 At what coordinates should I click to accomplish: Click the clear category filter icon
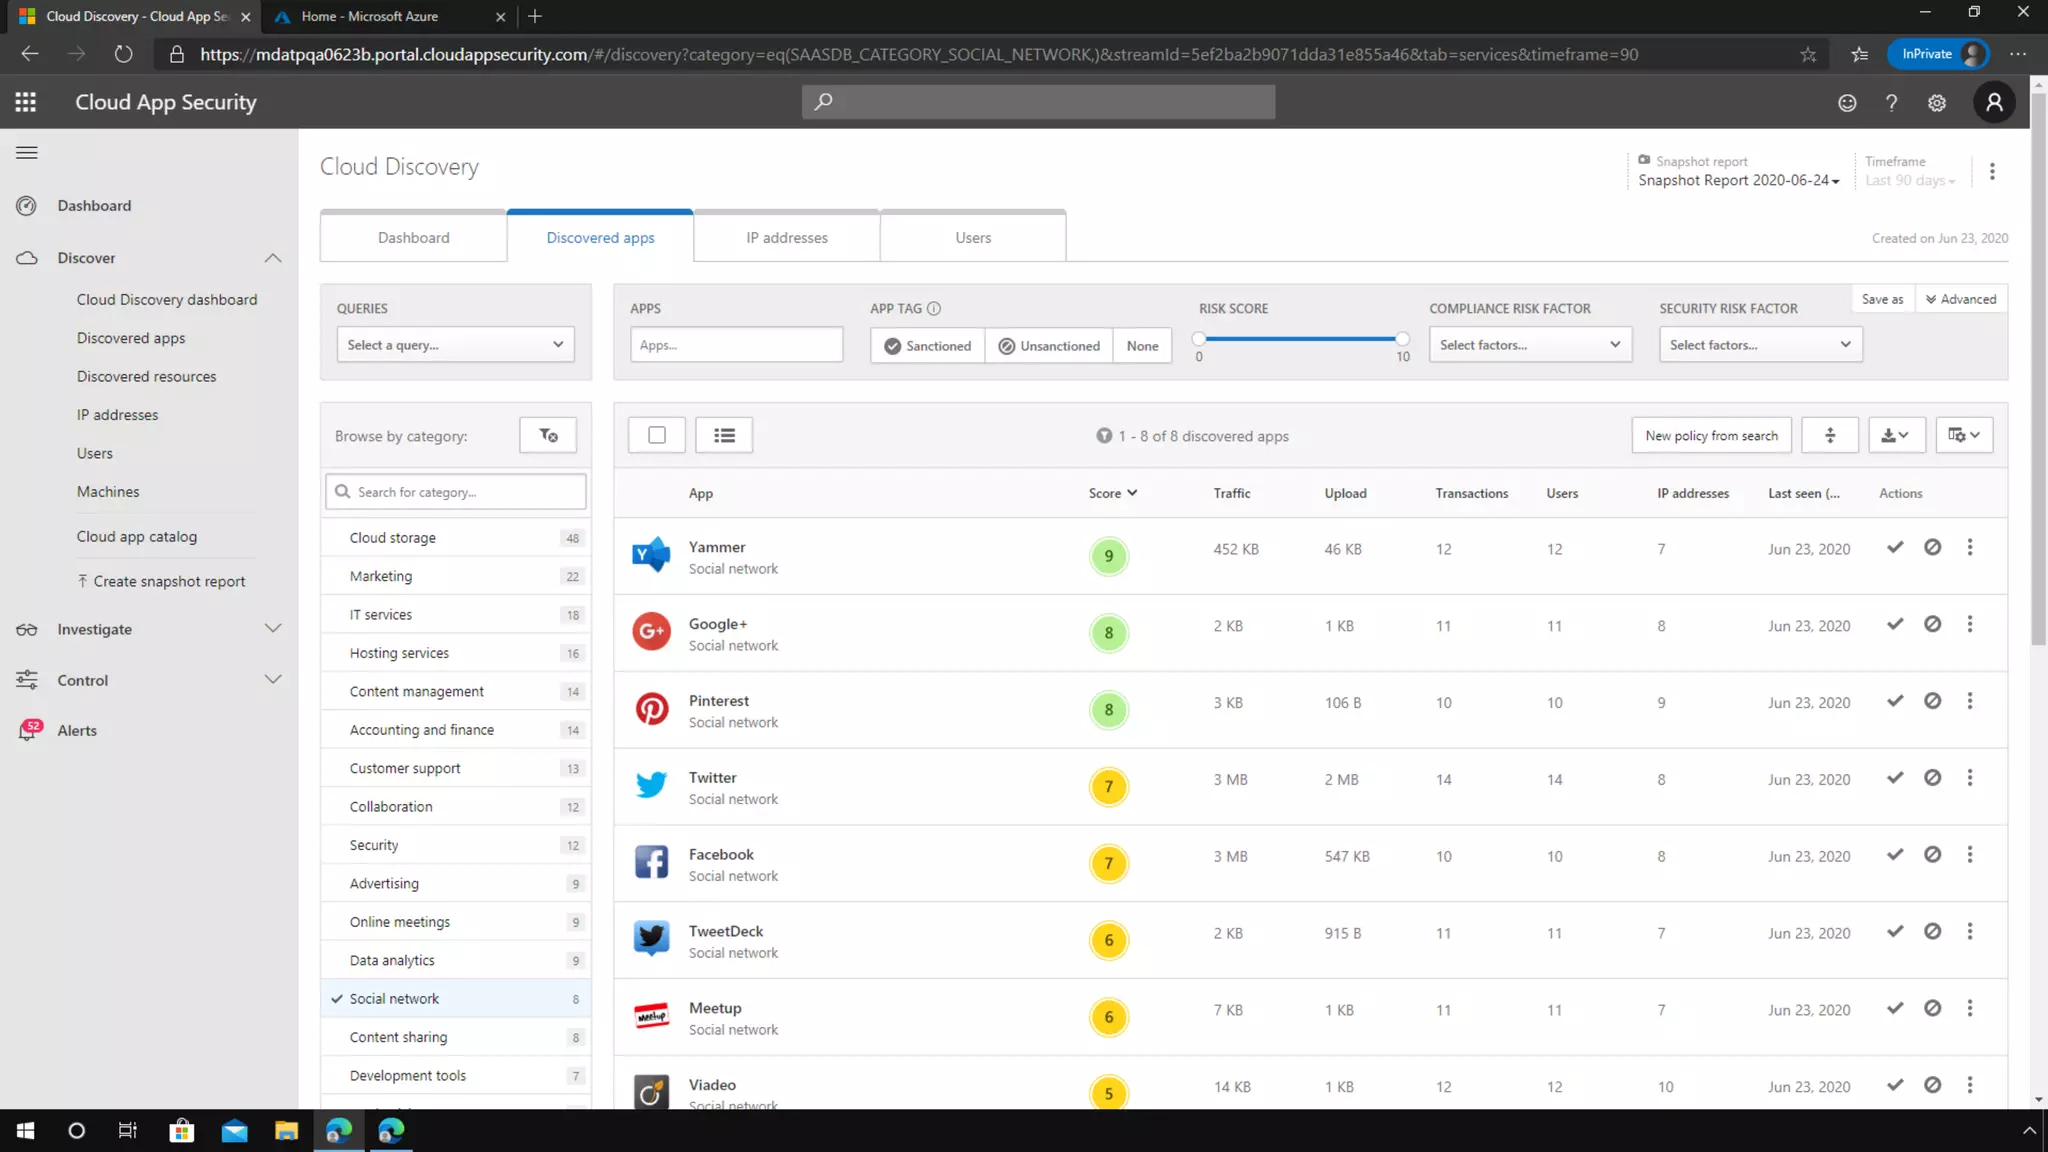[x=548, y=435]
